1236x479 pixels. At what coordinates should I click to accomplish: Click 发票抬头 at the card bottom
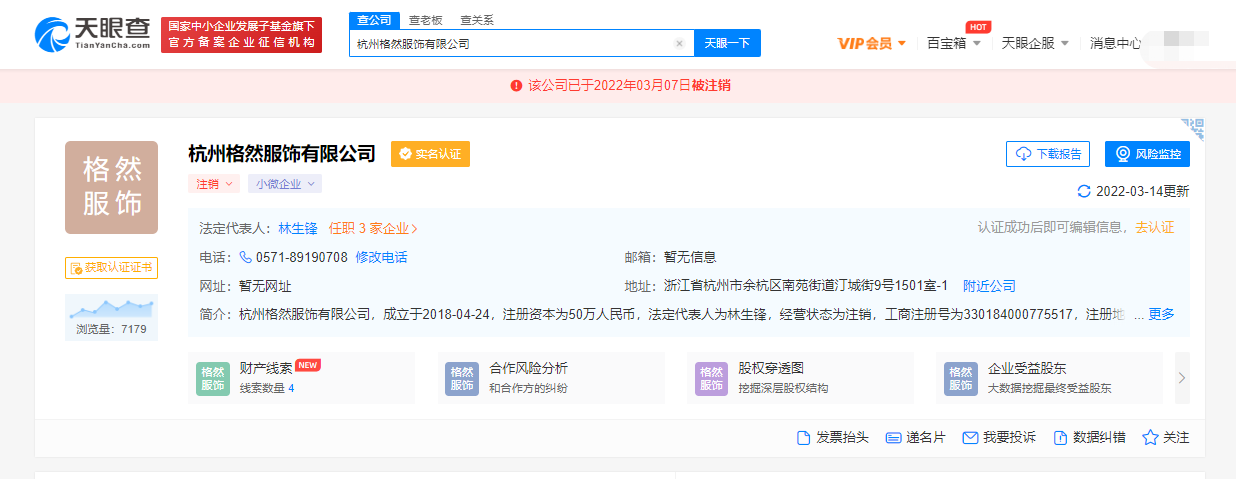(832, 438)
